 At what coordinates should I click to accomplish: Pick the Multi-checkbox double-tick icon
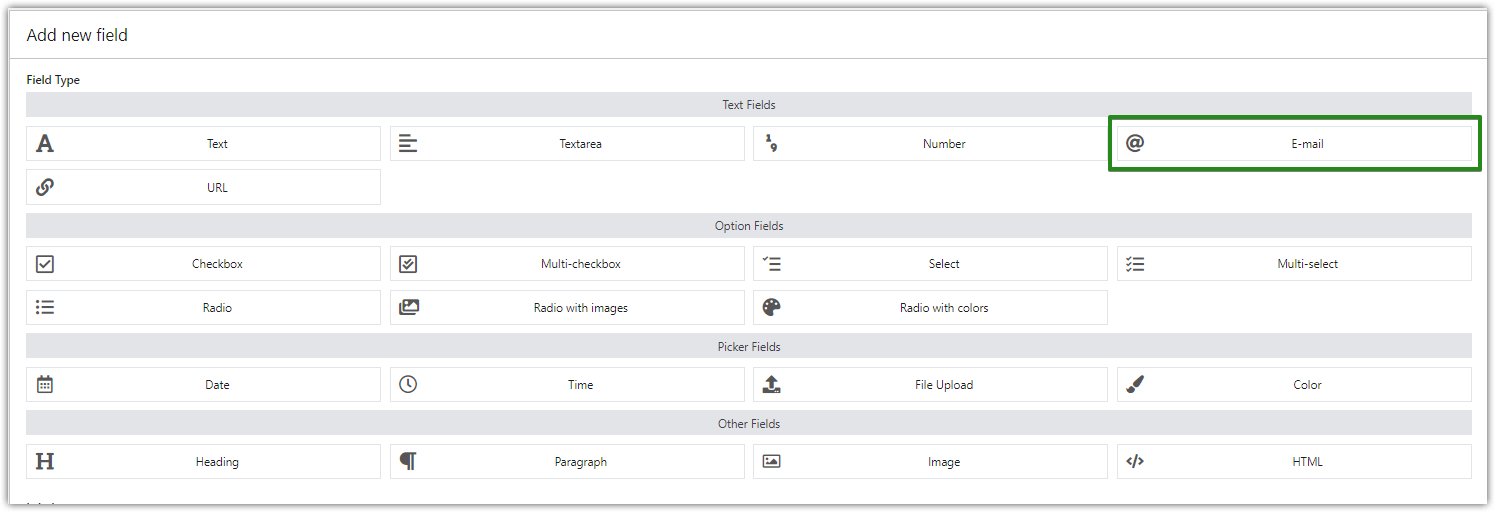408,264
